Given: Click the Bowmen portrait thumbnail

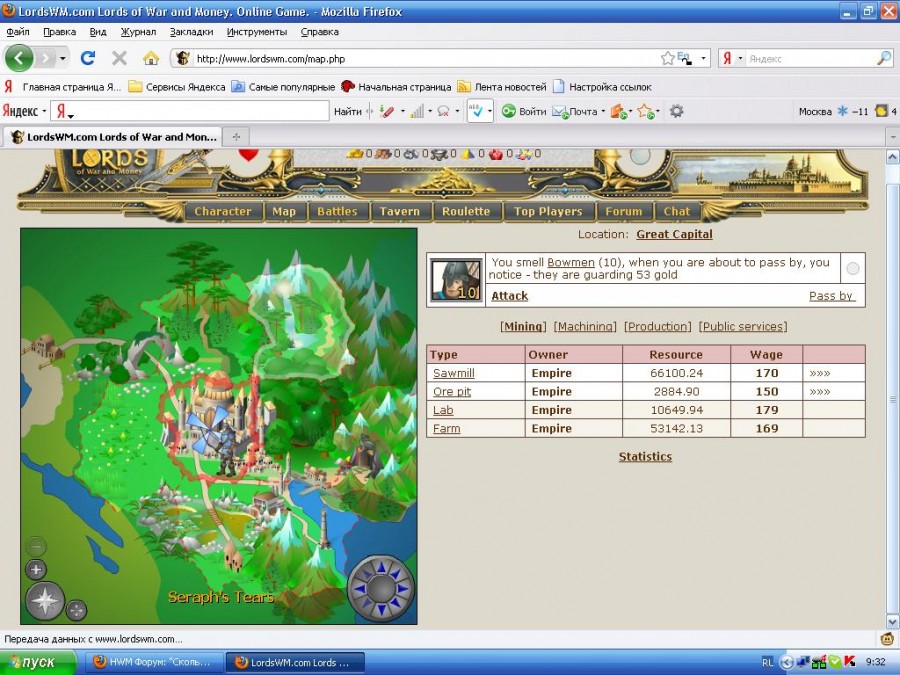Looking at the screenshot, I should 456,280.
